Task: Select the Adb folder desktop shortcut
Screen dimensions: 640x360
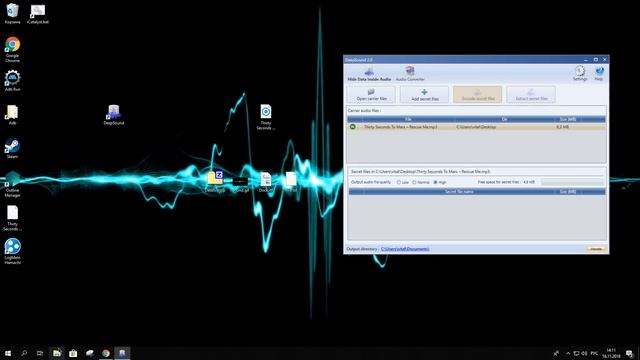Action: click(12, 115)
